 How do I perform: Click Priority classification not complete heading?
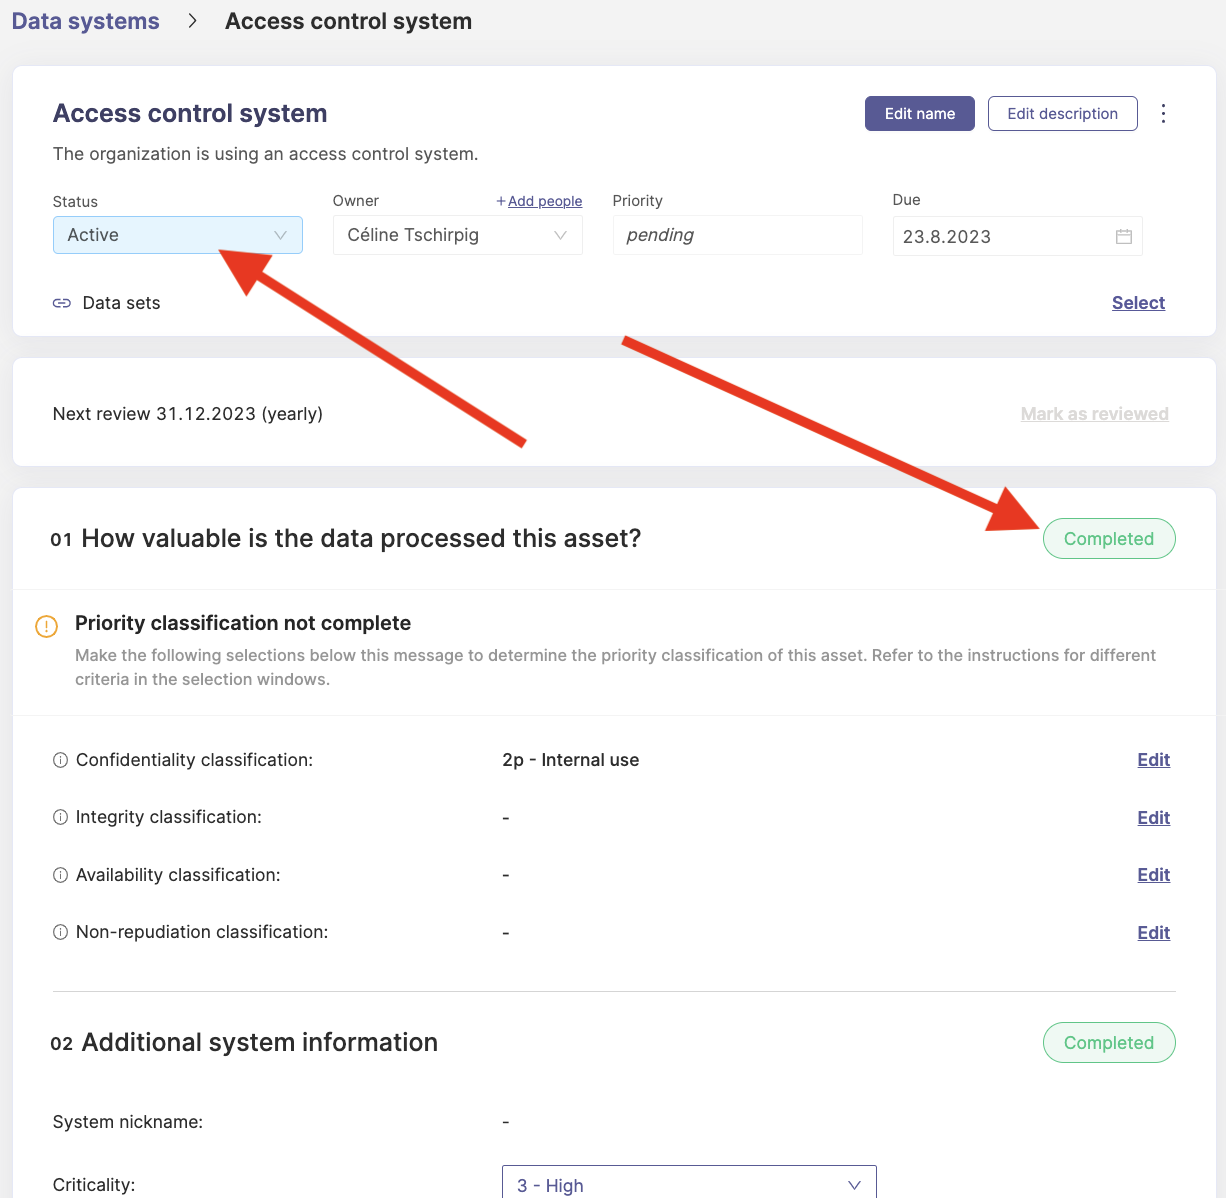243,623
